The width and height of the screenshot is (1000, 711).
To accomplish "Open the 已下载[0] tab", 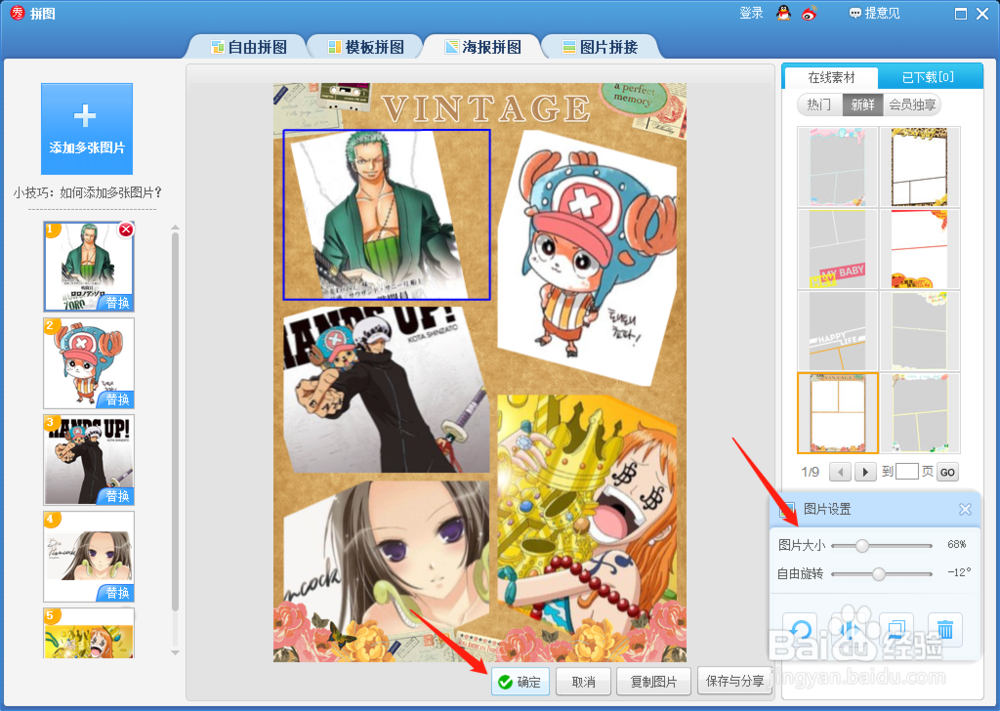I will point(929,78).
